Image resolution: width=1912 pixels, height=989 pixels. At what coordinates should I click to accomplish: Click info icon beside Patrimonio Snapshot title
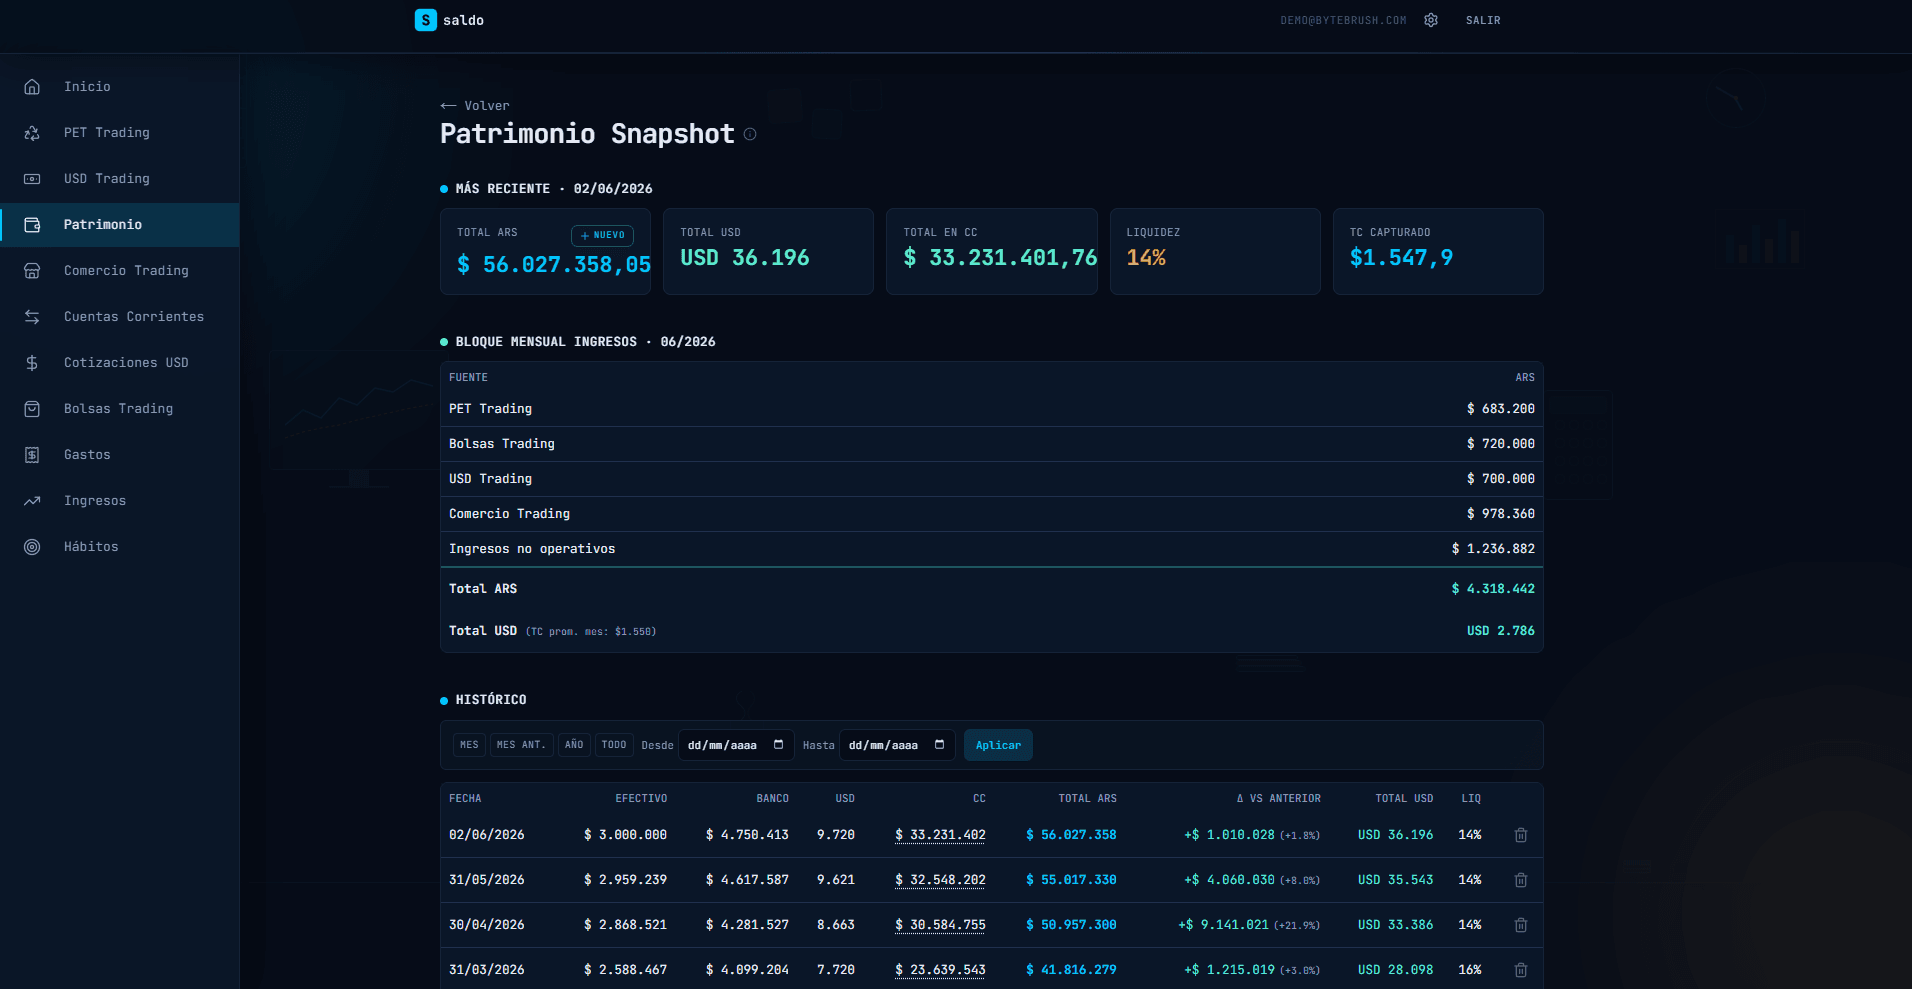point(750,134)
